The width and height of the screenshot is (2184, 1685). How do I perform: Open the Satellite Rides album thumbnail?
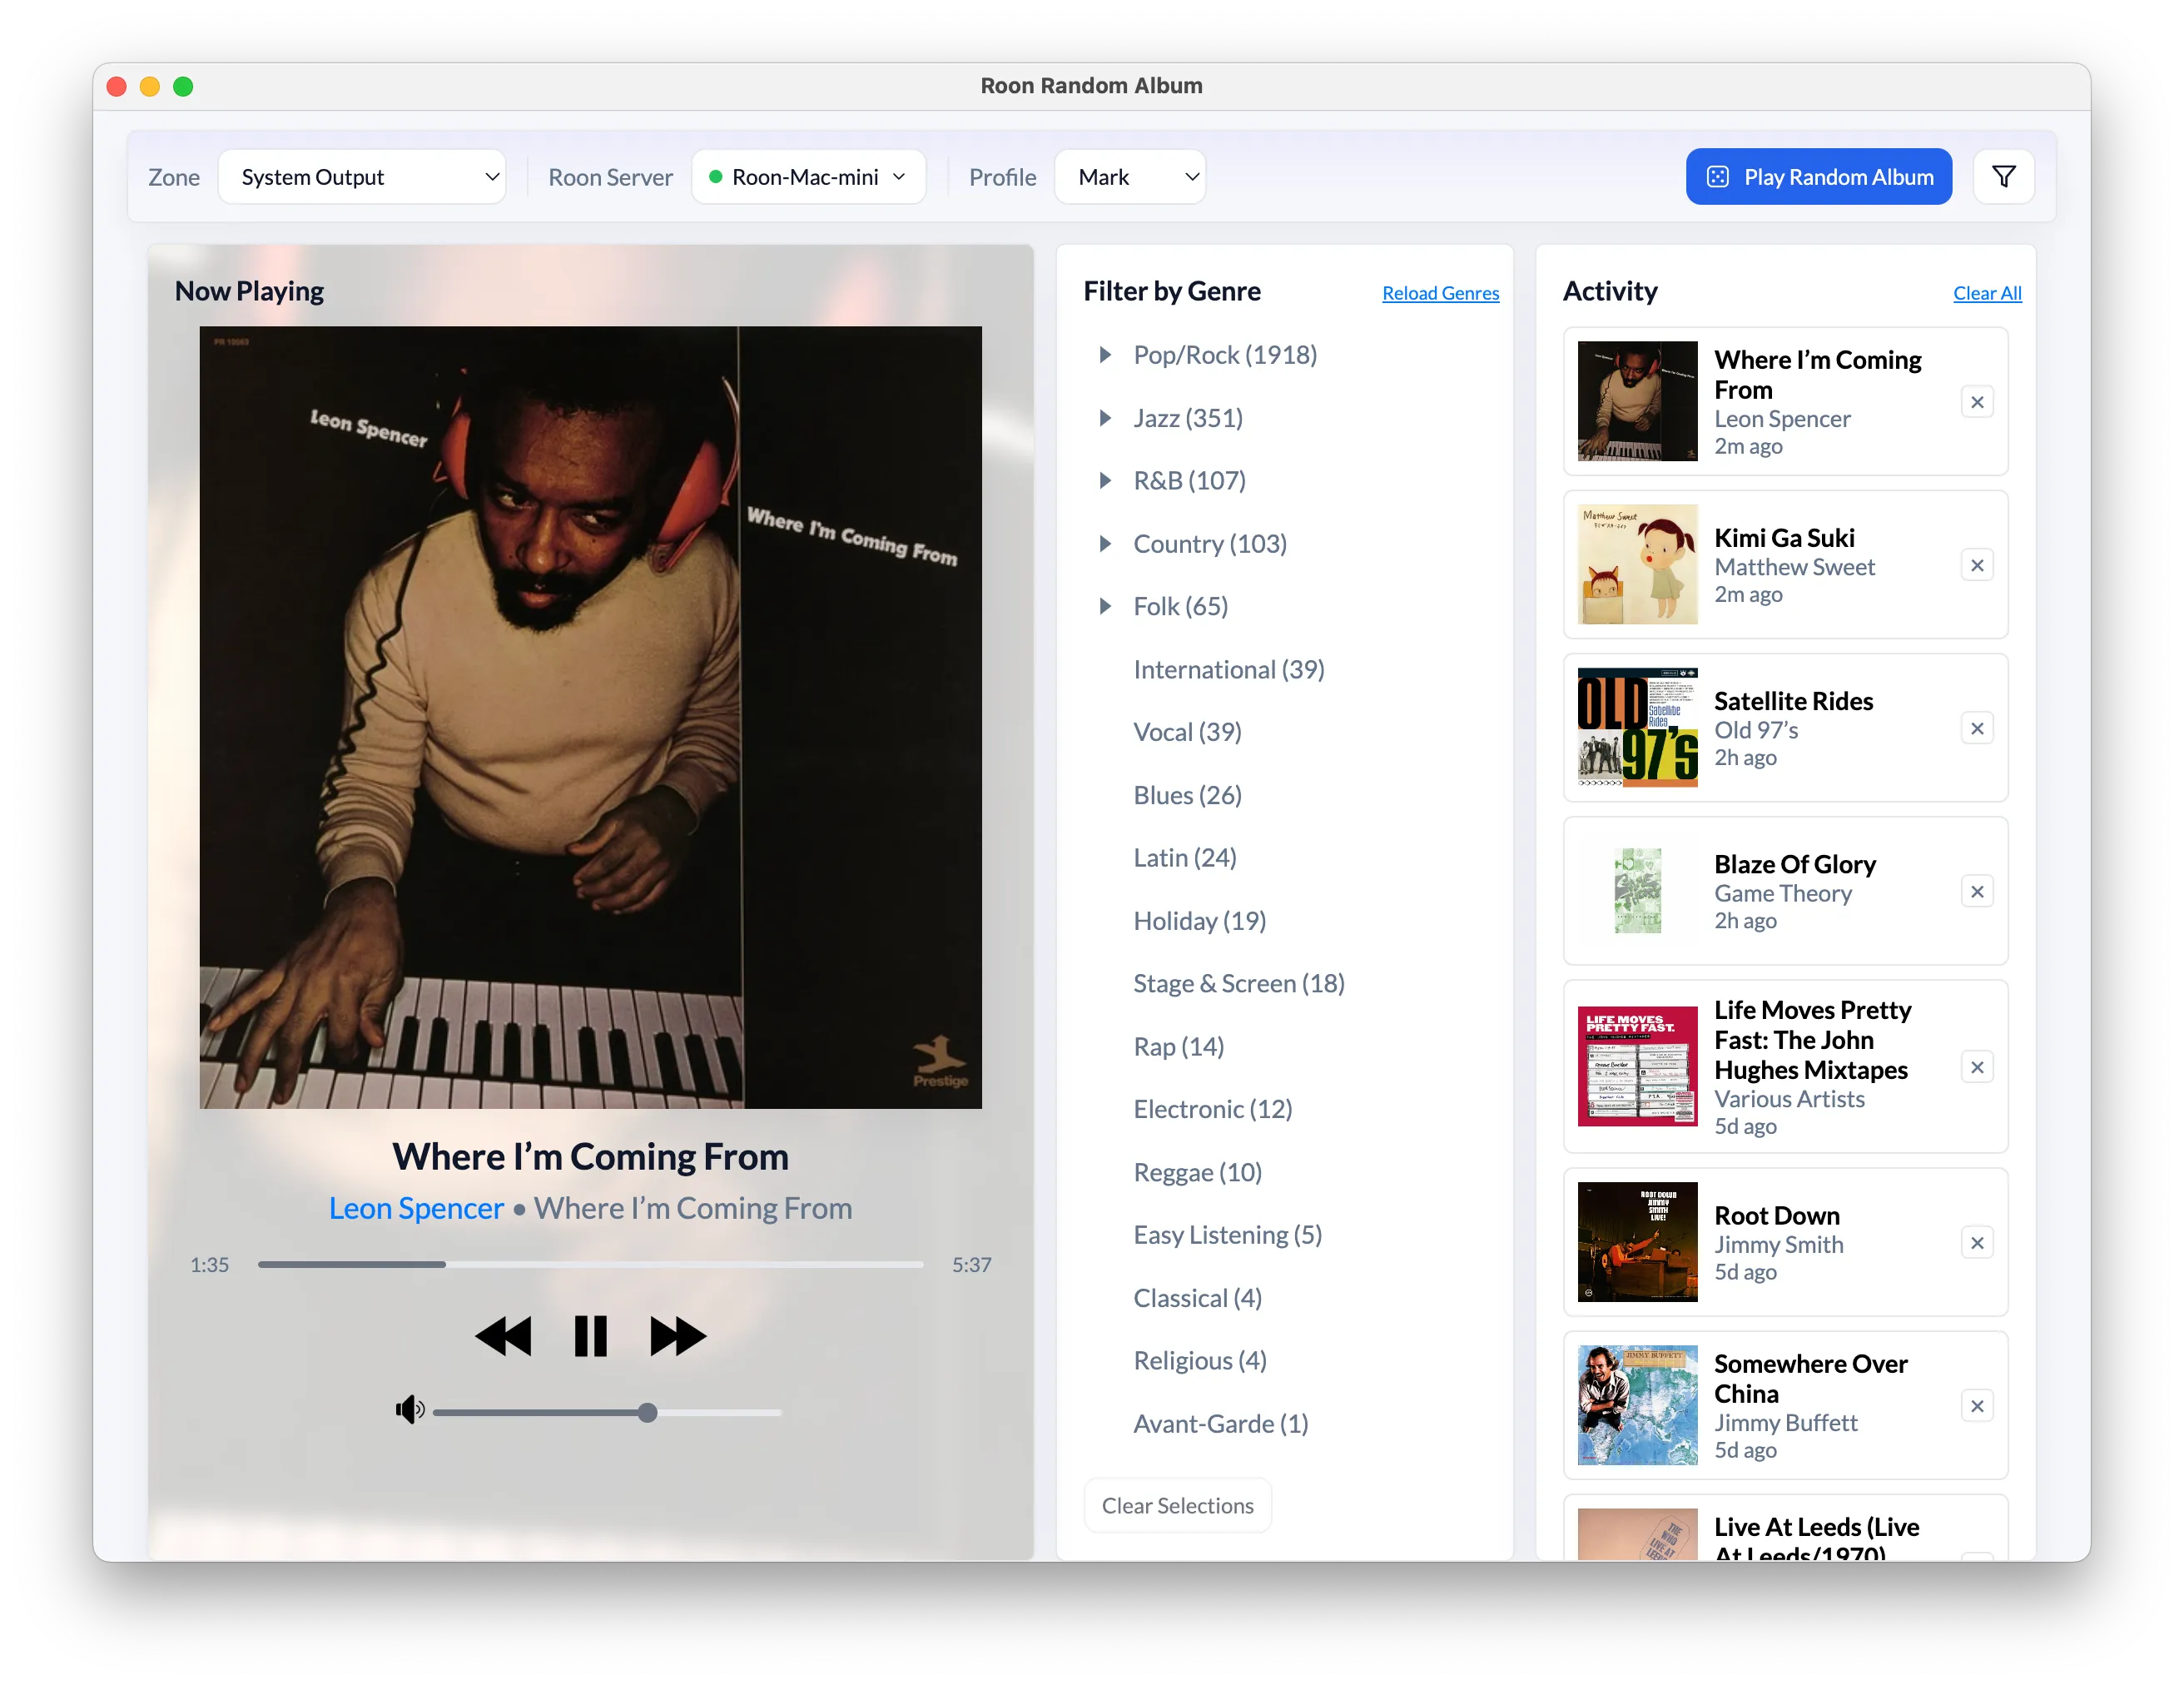pyautogui.click(x=1637, y=727)
